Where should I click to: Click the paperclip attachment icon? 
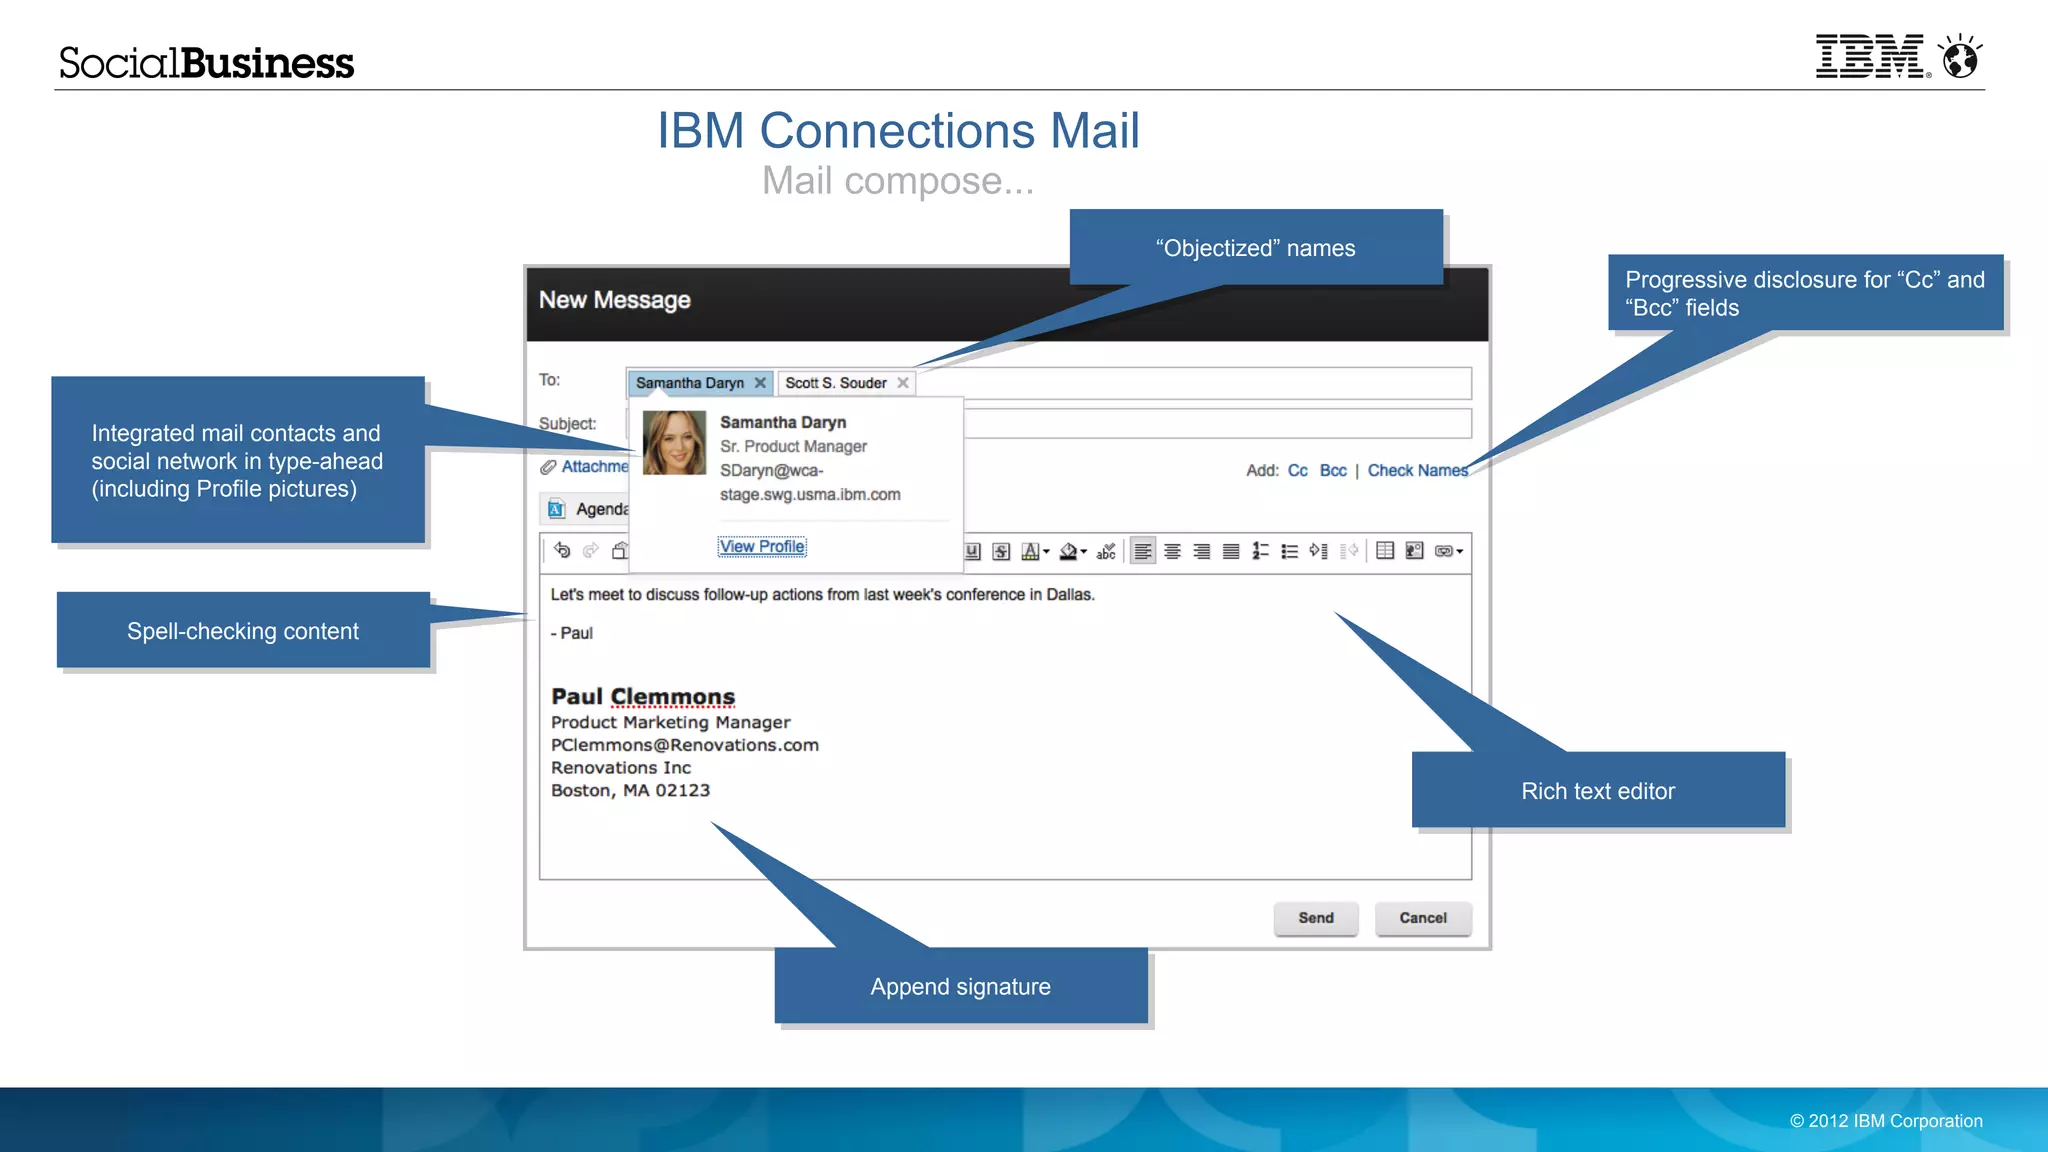(x=548, y=467)
